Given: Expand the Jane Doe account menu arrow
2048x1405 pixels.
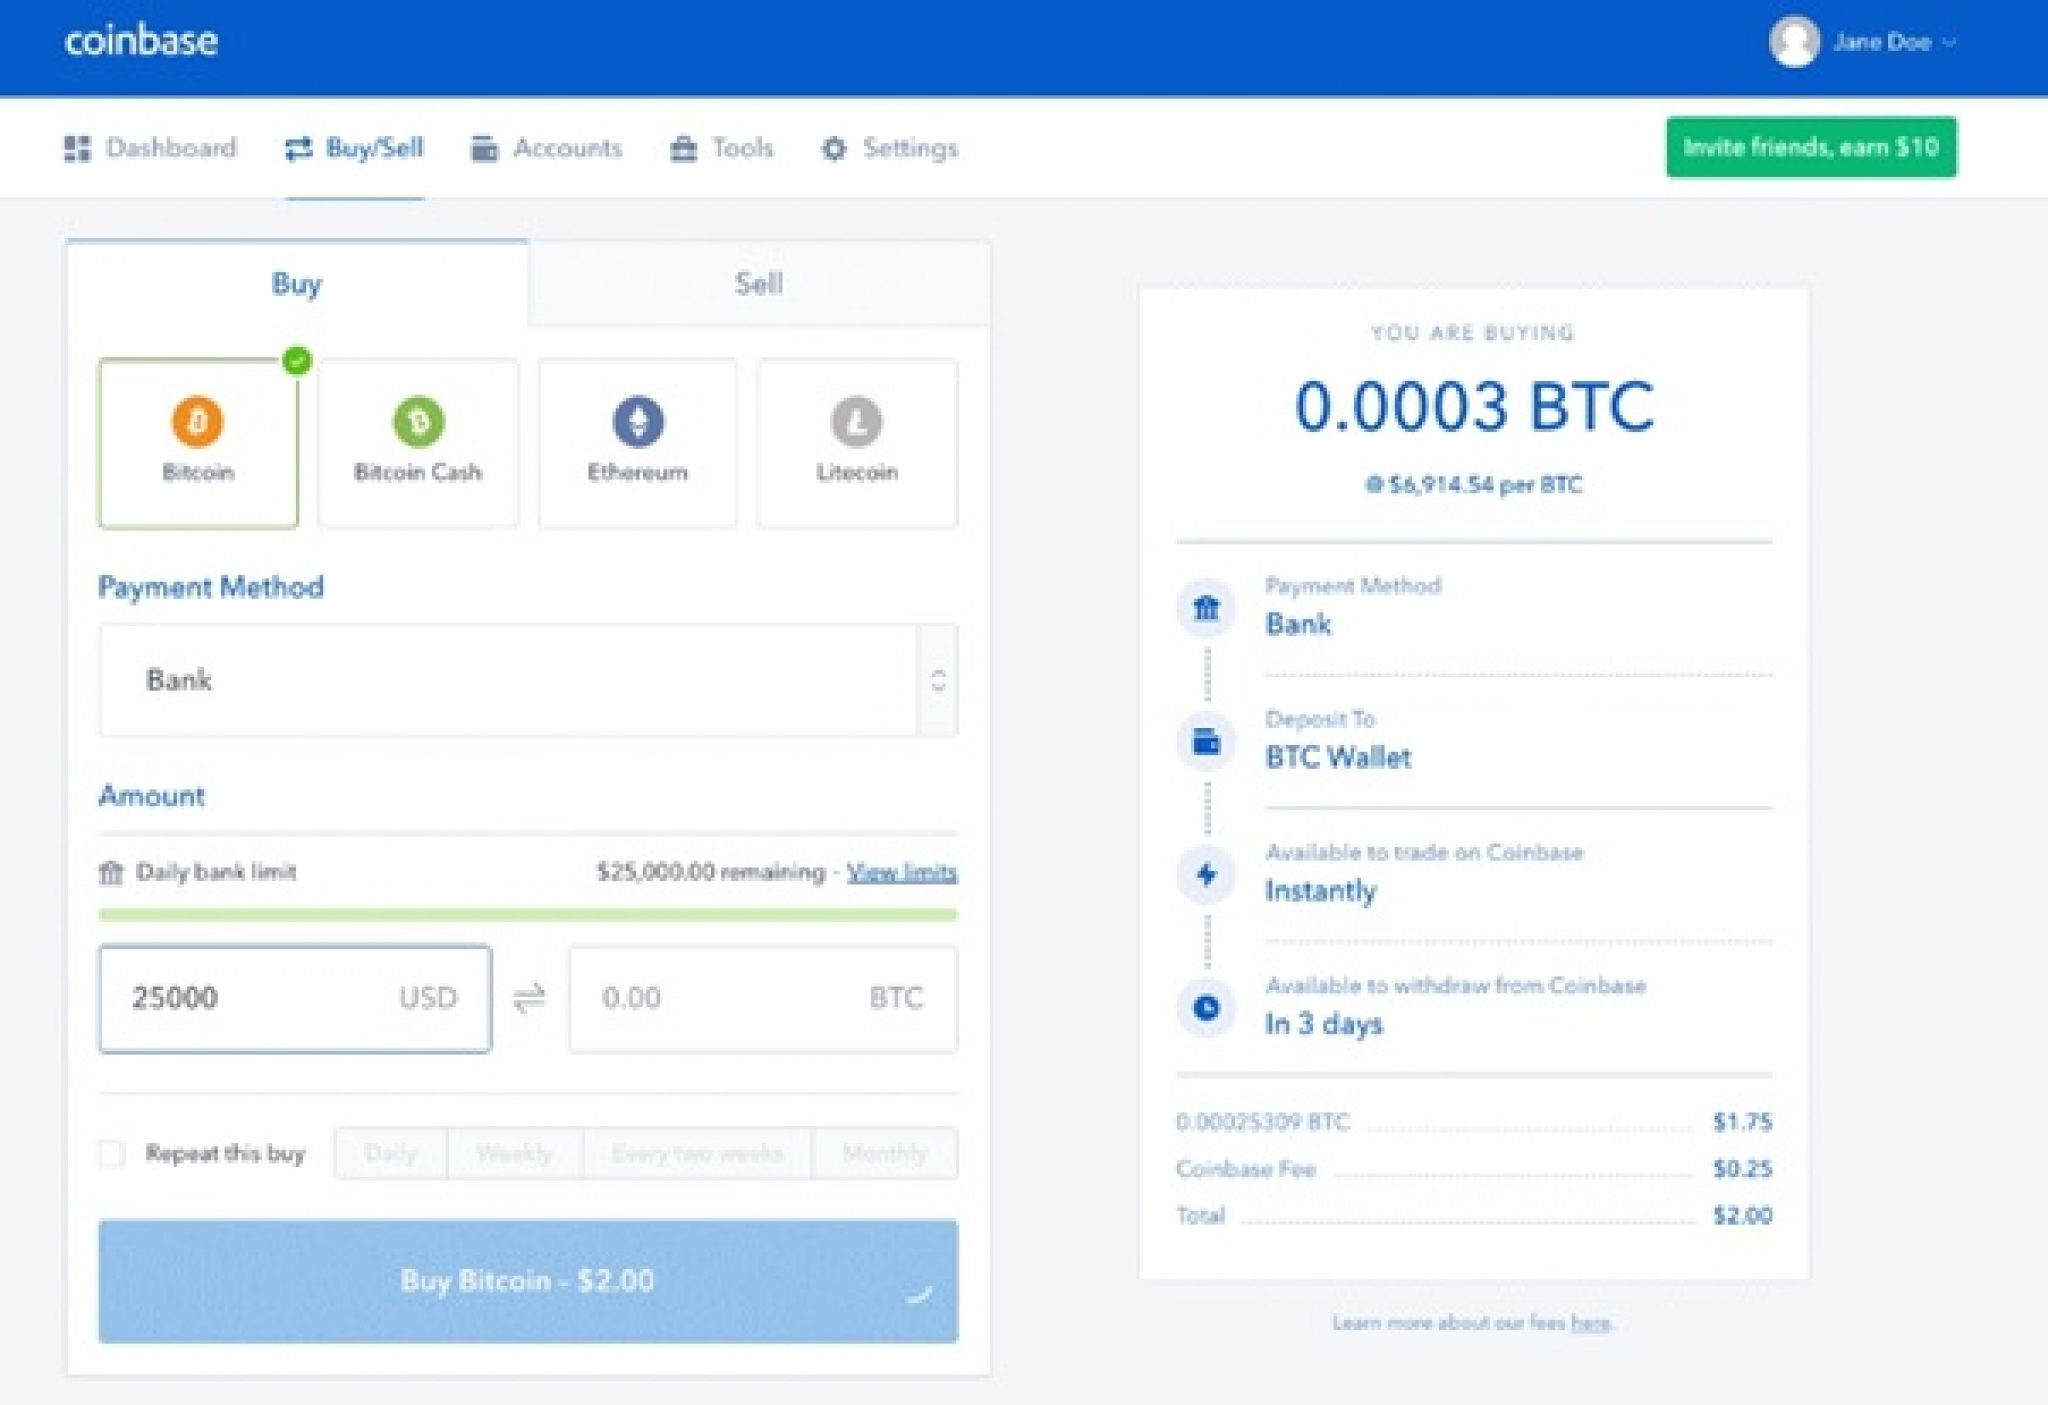Looking at the screenshot, I should click(1948, 42).
